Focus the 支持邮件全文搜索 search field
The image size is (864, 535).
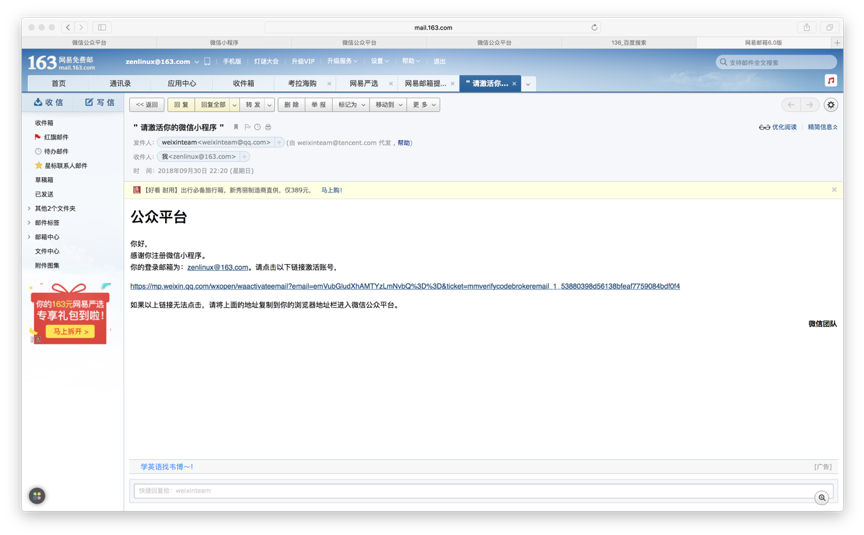(x=776, y=62)
